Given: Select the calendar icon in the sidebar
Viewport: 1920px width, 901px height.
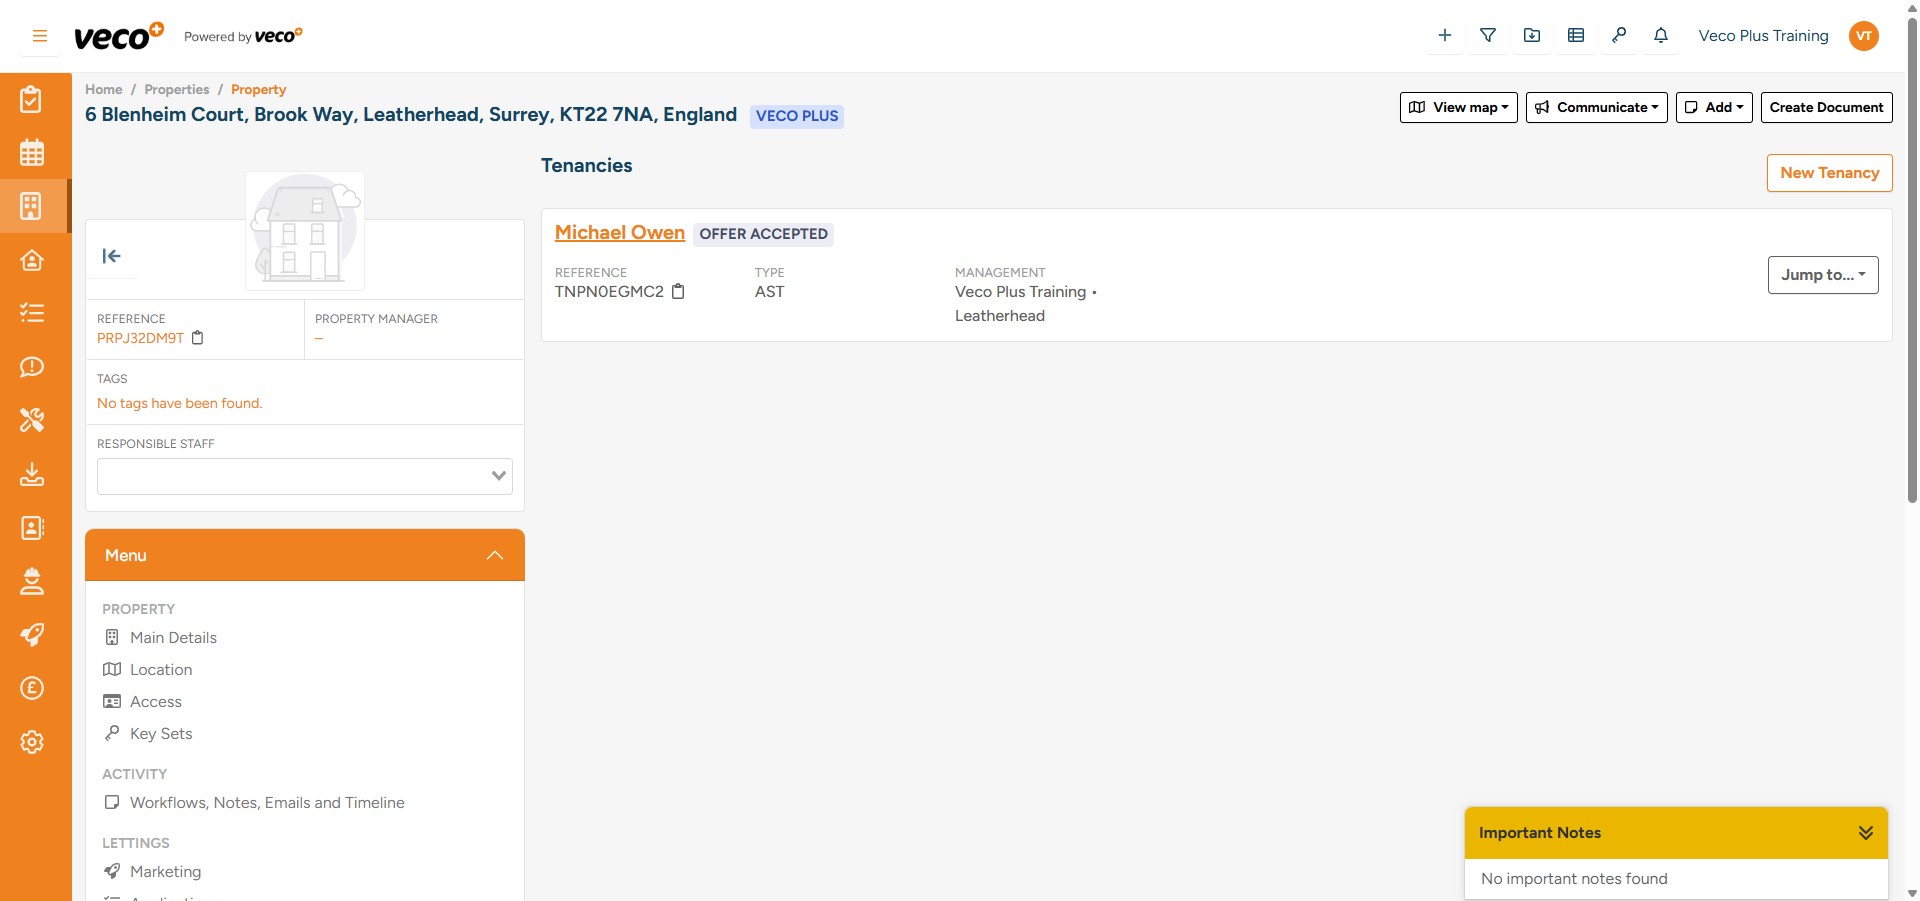Looking at the screenshot, I should (x=33, y=152).
